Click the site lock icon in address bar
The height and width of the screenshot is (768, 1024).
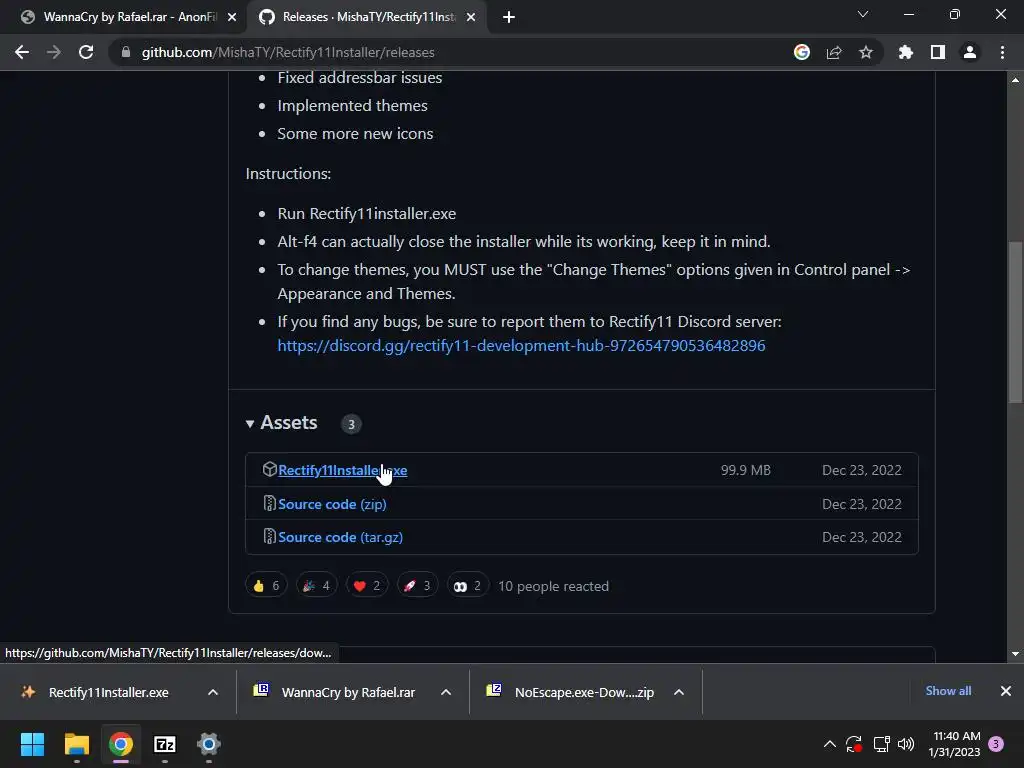click(126, 52)
